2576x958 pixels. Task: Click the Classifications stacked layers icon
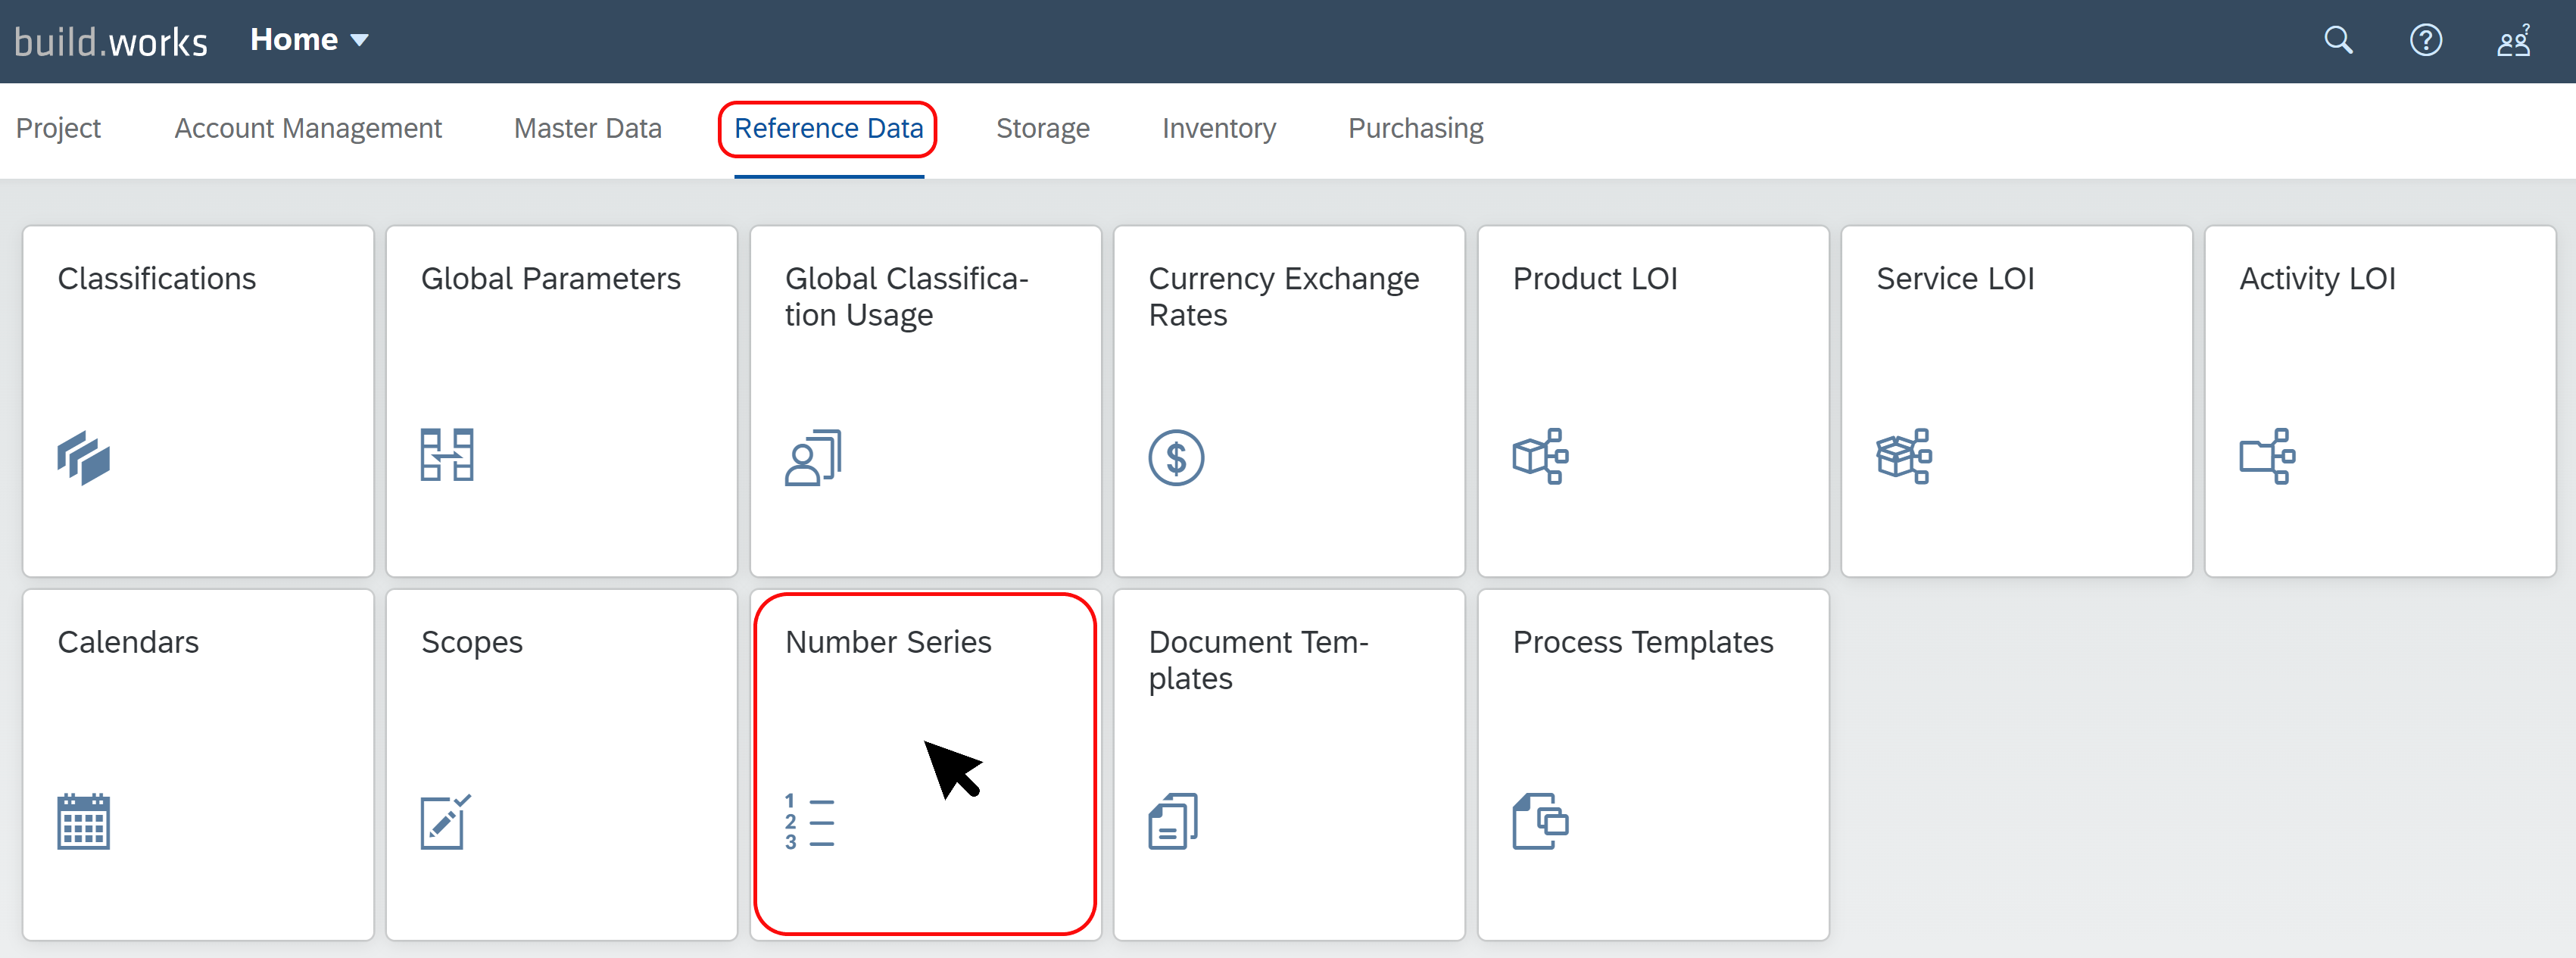84,458
